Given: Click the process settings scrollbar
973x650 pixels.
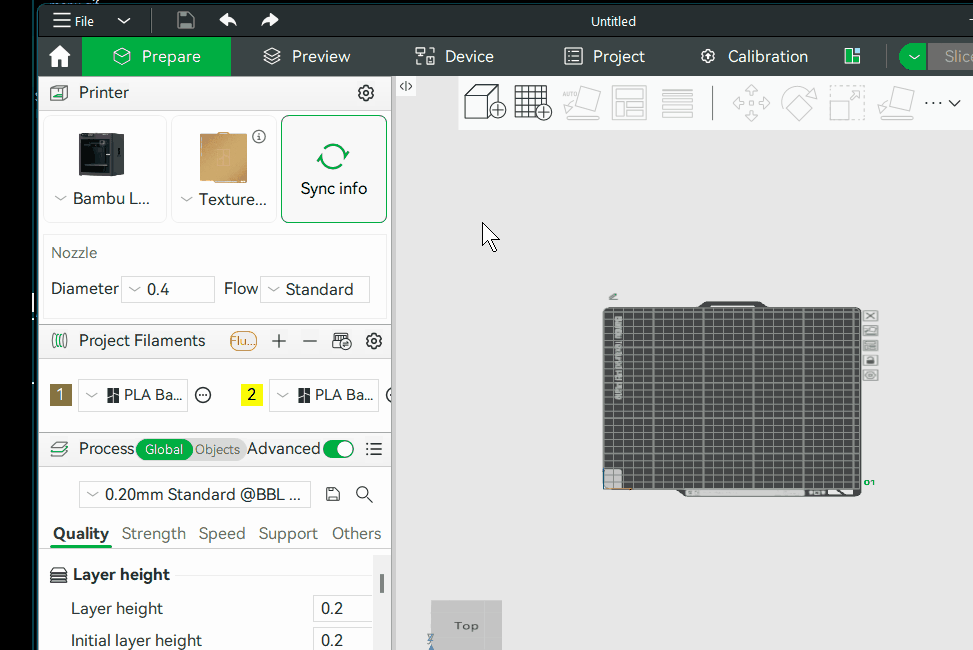Looking at the screenshot, I should [x=382, y=583].
